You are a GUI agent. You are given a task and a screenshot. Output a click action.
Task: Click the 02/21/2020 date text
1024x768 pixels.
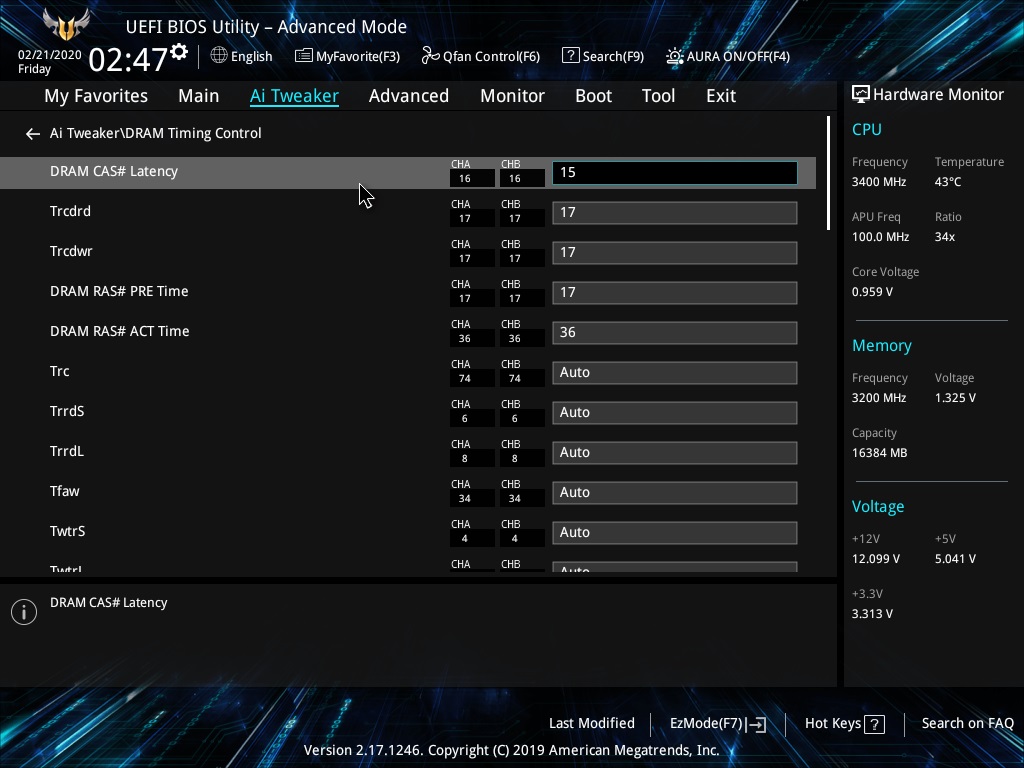pyautogui.click(x=50, y=55)
